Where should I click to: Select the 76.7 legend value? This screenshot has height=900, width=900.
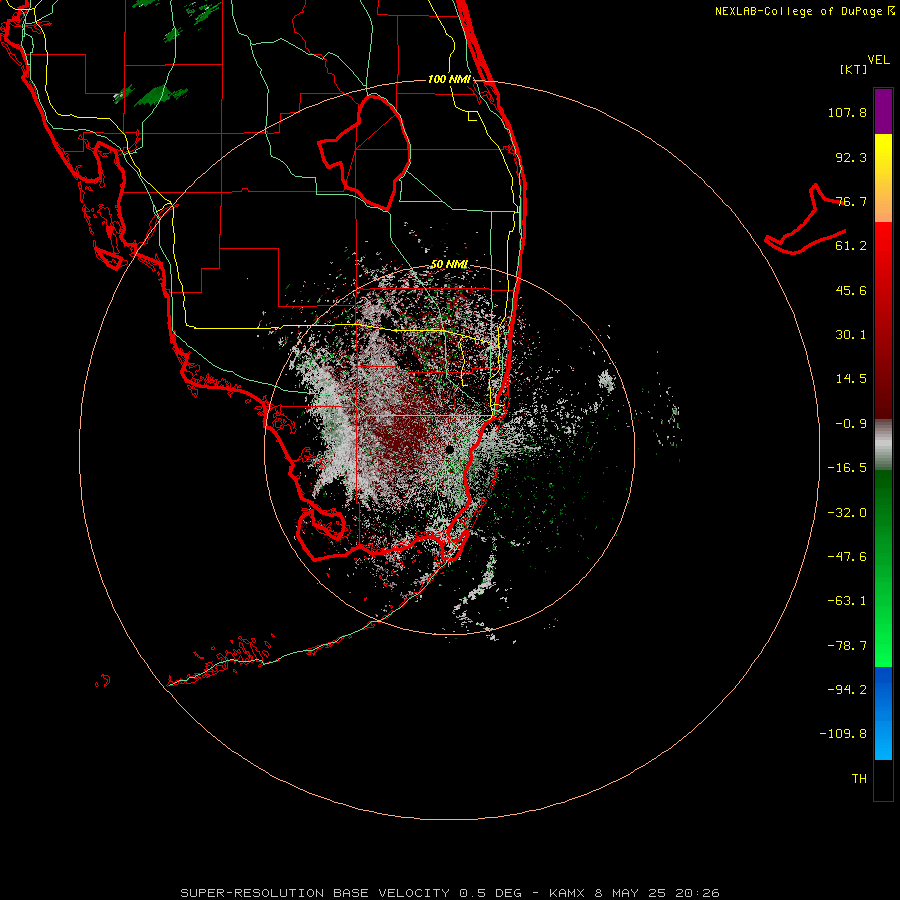point(851,201)
